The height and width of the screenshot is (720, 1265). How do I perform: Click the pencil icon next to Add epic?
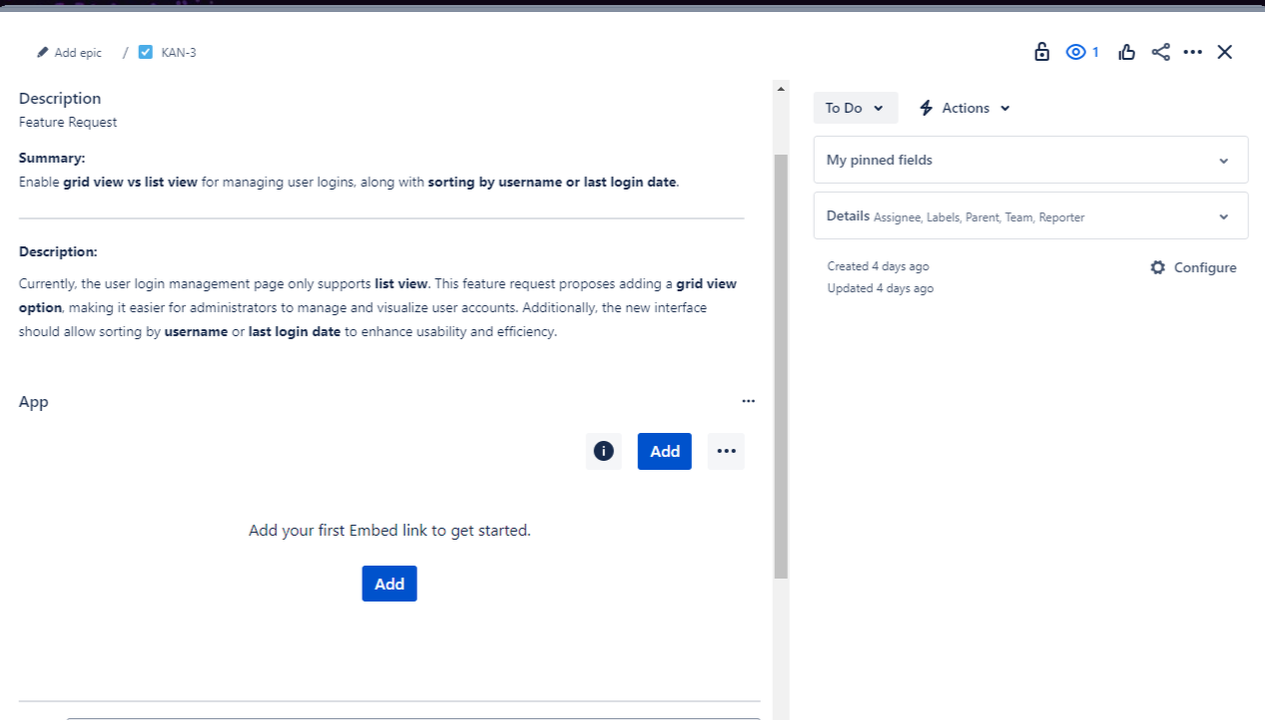coord(42,51)
